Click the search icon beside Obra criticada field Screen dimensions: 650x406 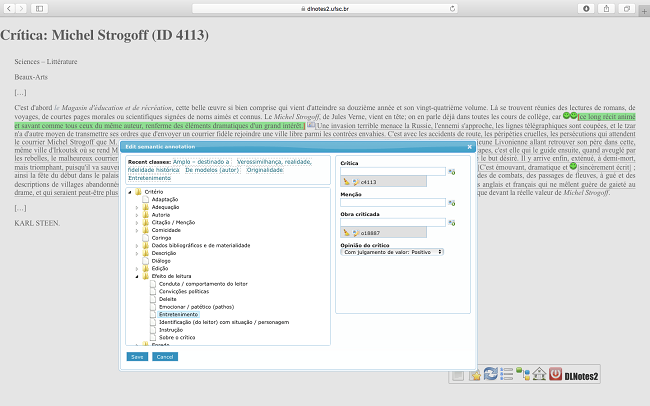tap(453, 222)
